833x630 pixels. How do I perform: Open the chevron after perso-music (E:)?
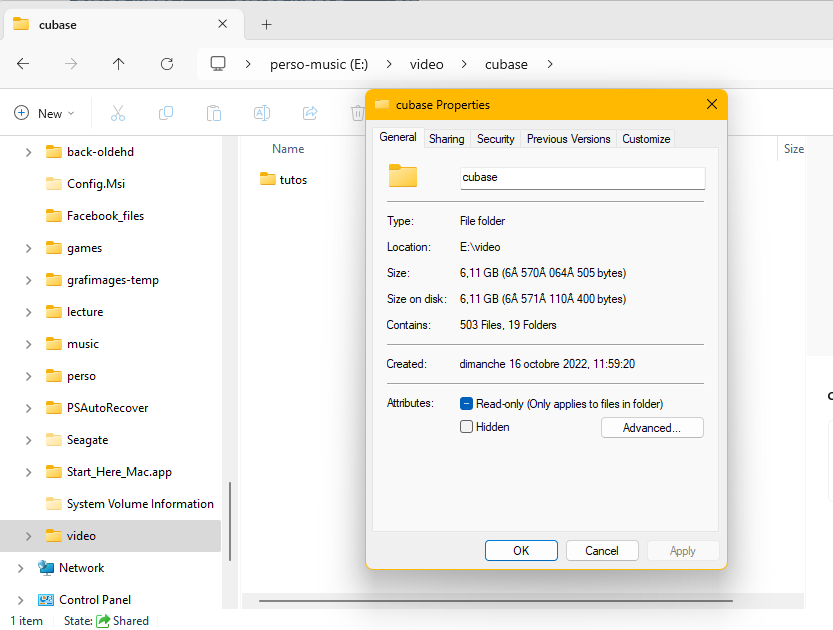[x=389, y=64]
